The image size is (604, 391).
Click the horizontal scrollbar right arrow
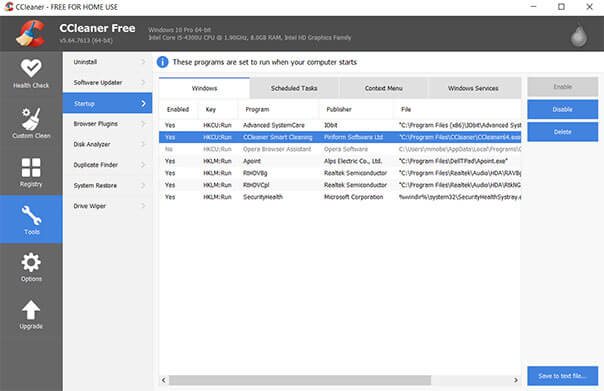tap(516, 380)
